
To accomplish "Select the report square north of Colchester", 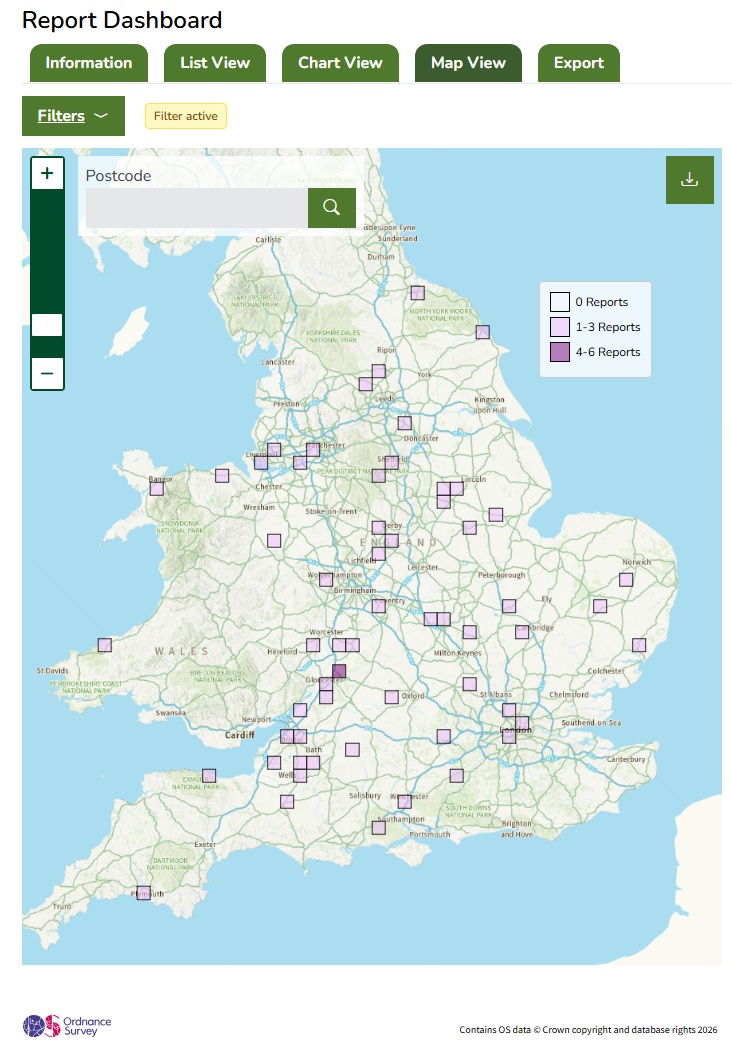I will point(639,645).
